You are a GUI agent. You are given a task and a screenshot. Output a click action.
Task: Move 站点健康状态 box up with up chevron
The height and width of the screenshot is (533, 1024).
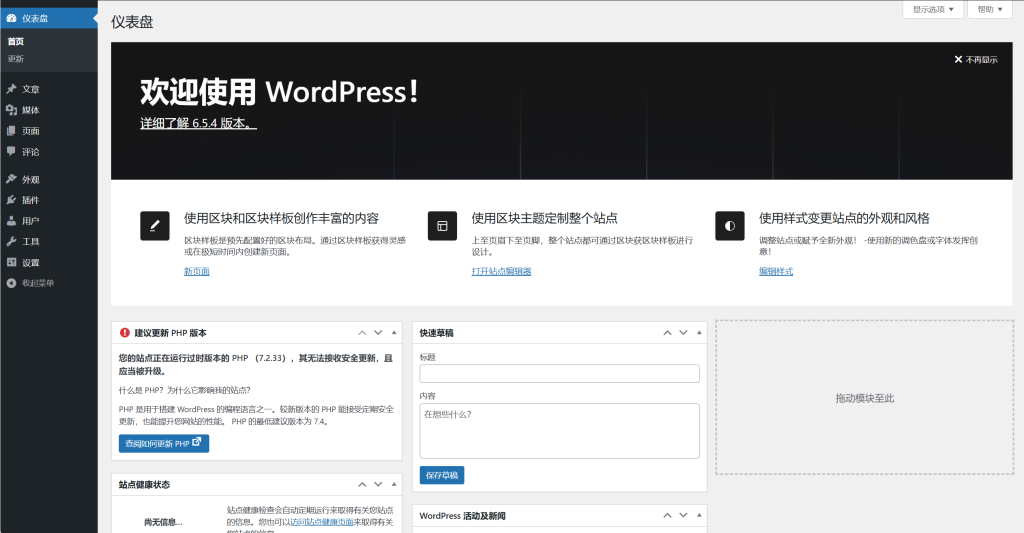click(362, 484)
